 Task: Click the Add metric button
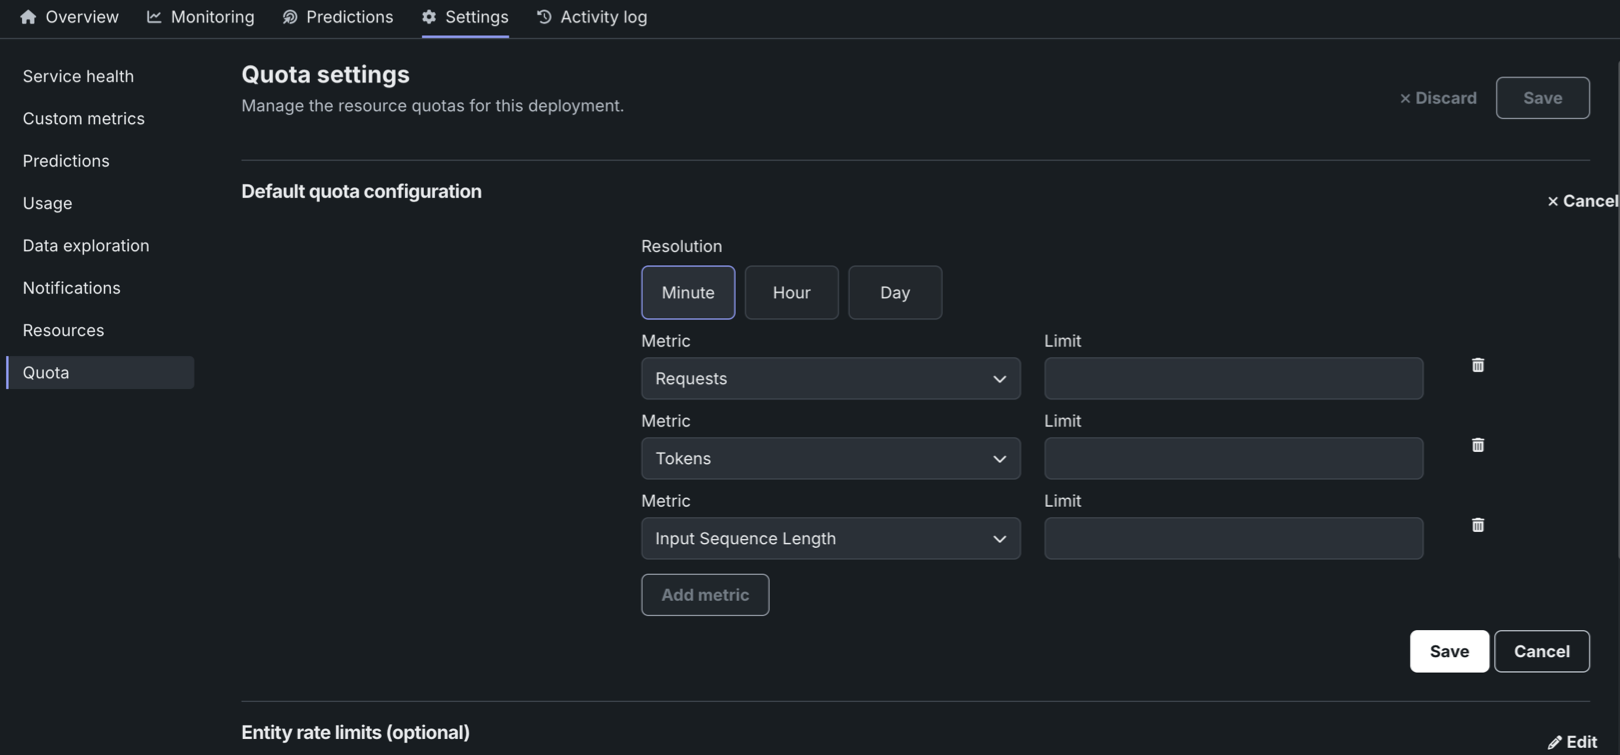pyautogui.click(x=704, y=595)
